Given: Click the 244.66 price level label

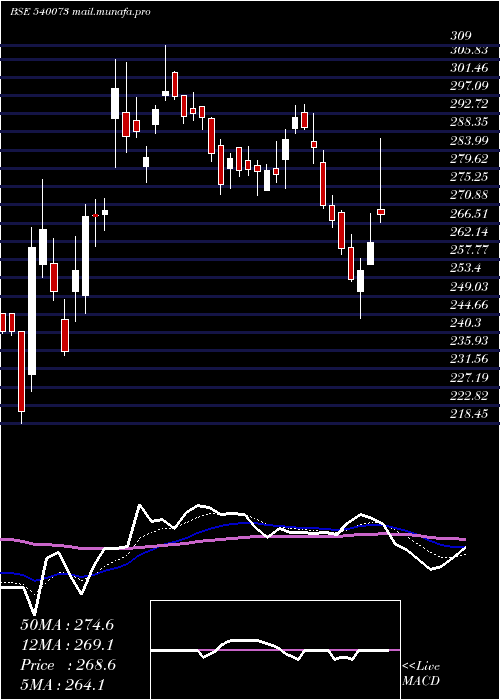Looking at the screenshot, I should (x=469, y=305).
